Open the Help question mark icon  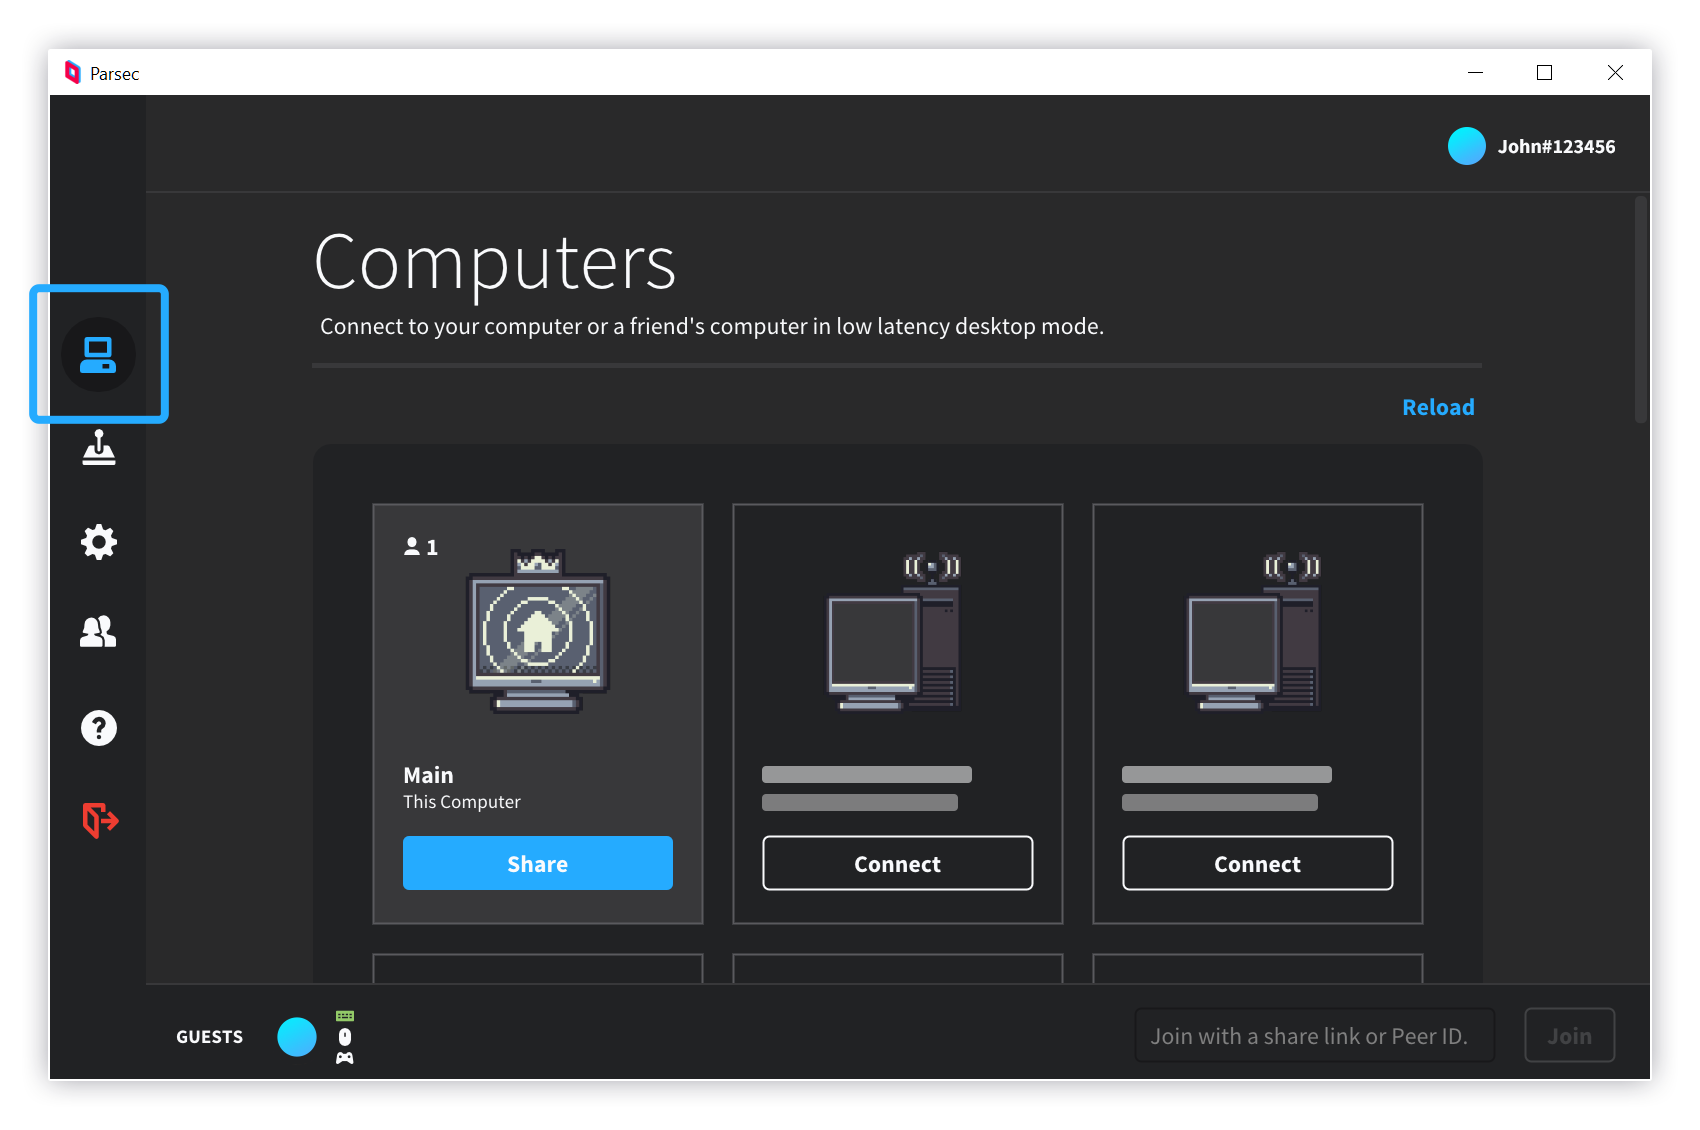[98, 728]
